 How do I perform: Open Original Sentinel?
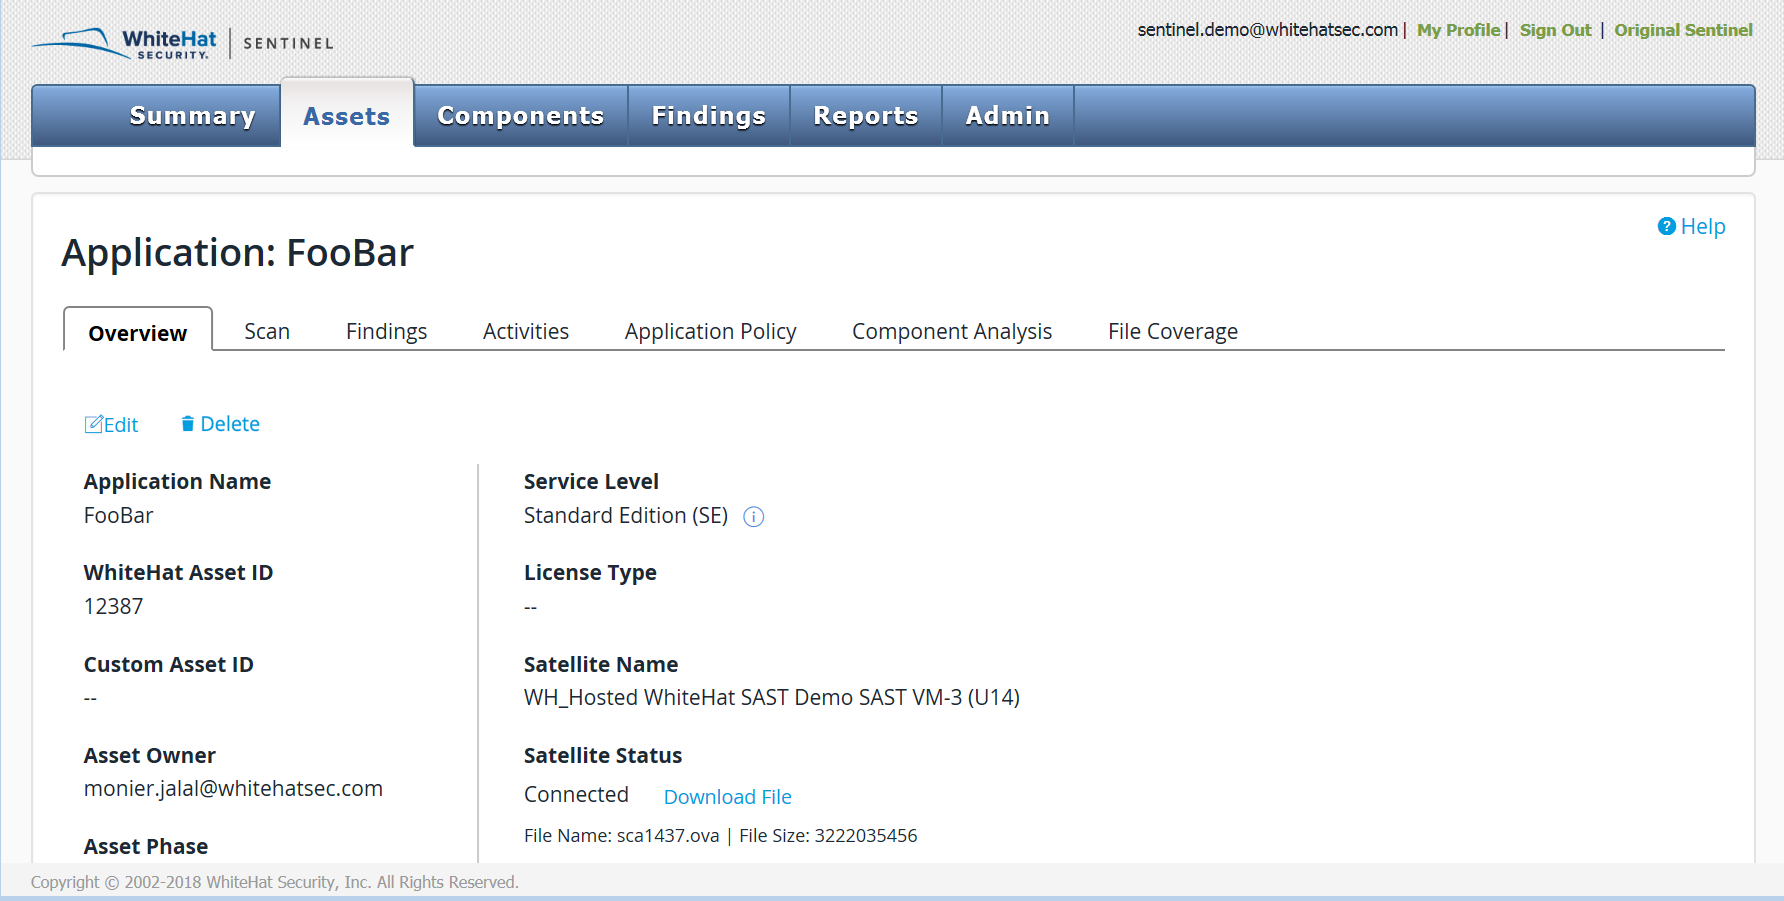(1683, 29)
